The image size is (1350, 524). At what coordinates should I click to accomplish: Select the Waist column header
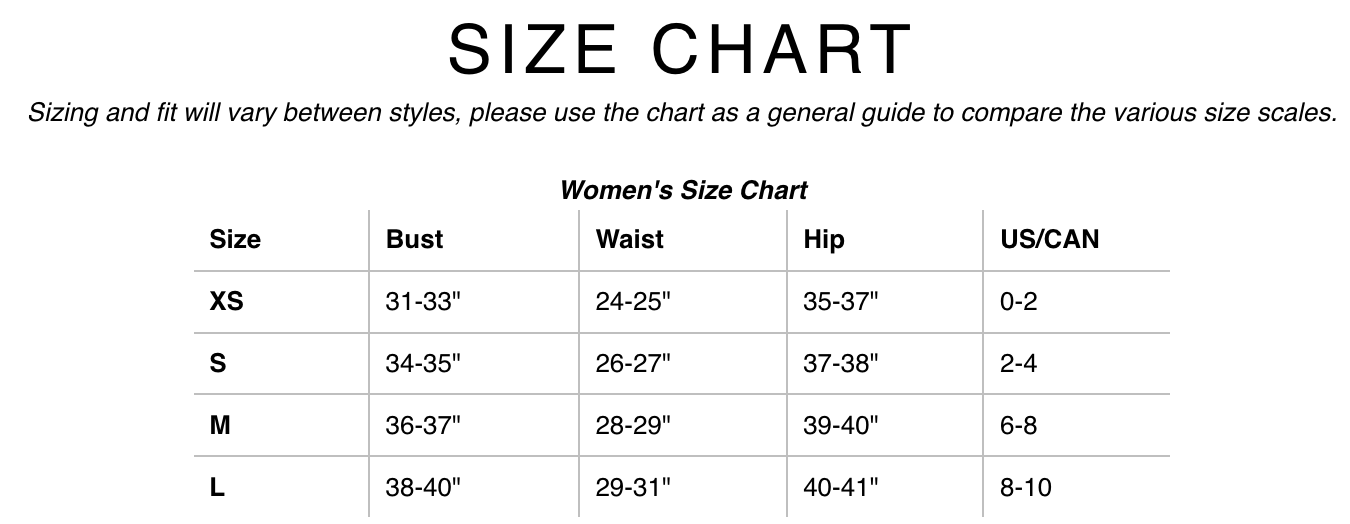(629, 240)
